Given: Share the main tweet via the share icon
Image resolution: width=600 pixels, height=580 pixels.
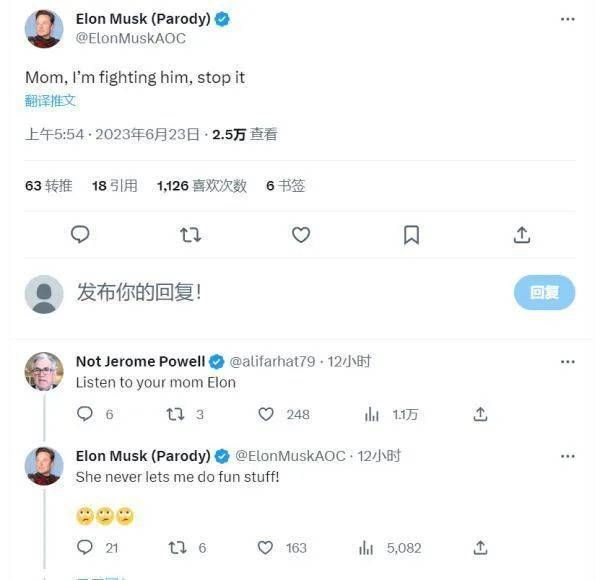Looking at the screenshot, I should pyautogui.click(x=522, y=235).
